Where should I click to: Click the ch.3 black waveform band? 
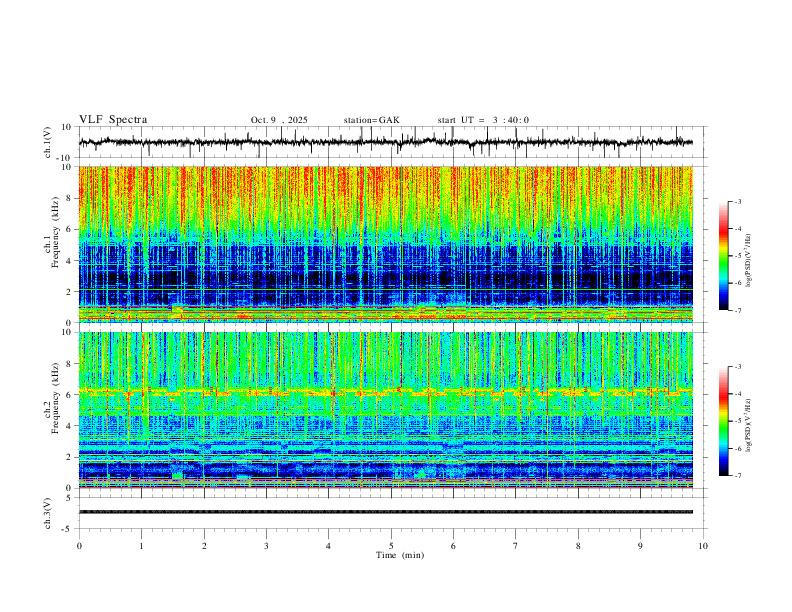tap(385, 512)
